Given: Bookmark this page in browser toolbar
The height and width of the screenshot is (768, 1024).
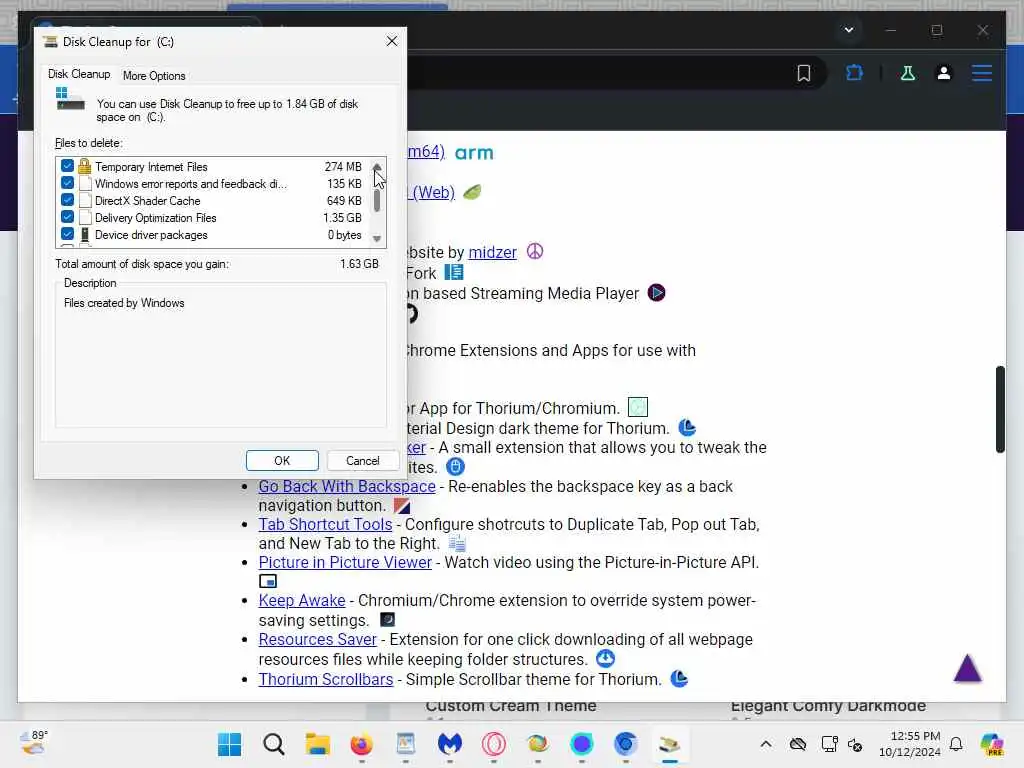Looking at the screenshot, I should [x=804, y=73].
